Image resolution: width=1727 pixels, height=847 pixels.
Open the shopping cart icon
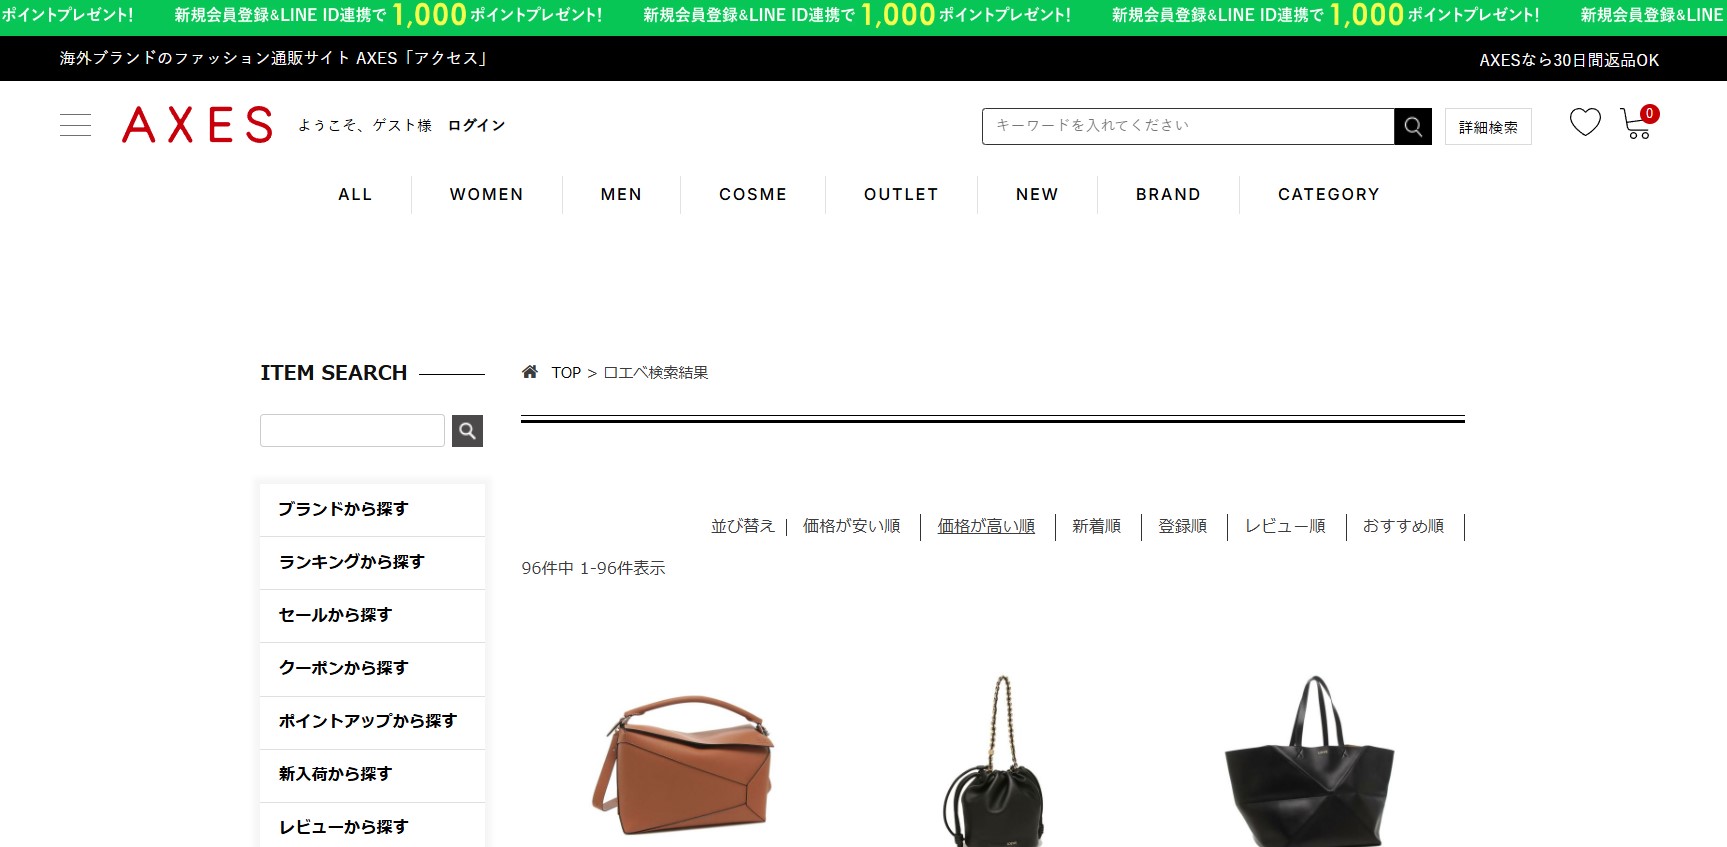pos(1636,124)
